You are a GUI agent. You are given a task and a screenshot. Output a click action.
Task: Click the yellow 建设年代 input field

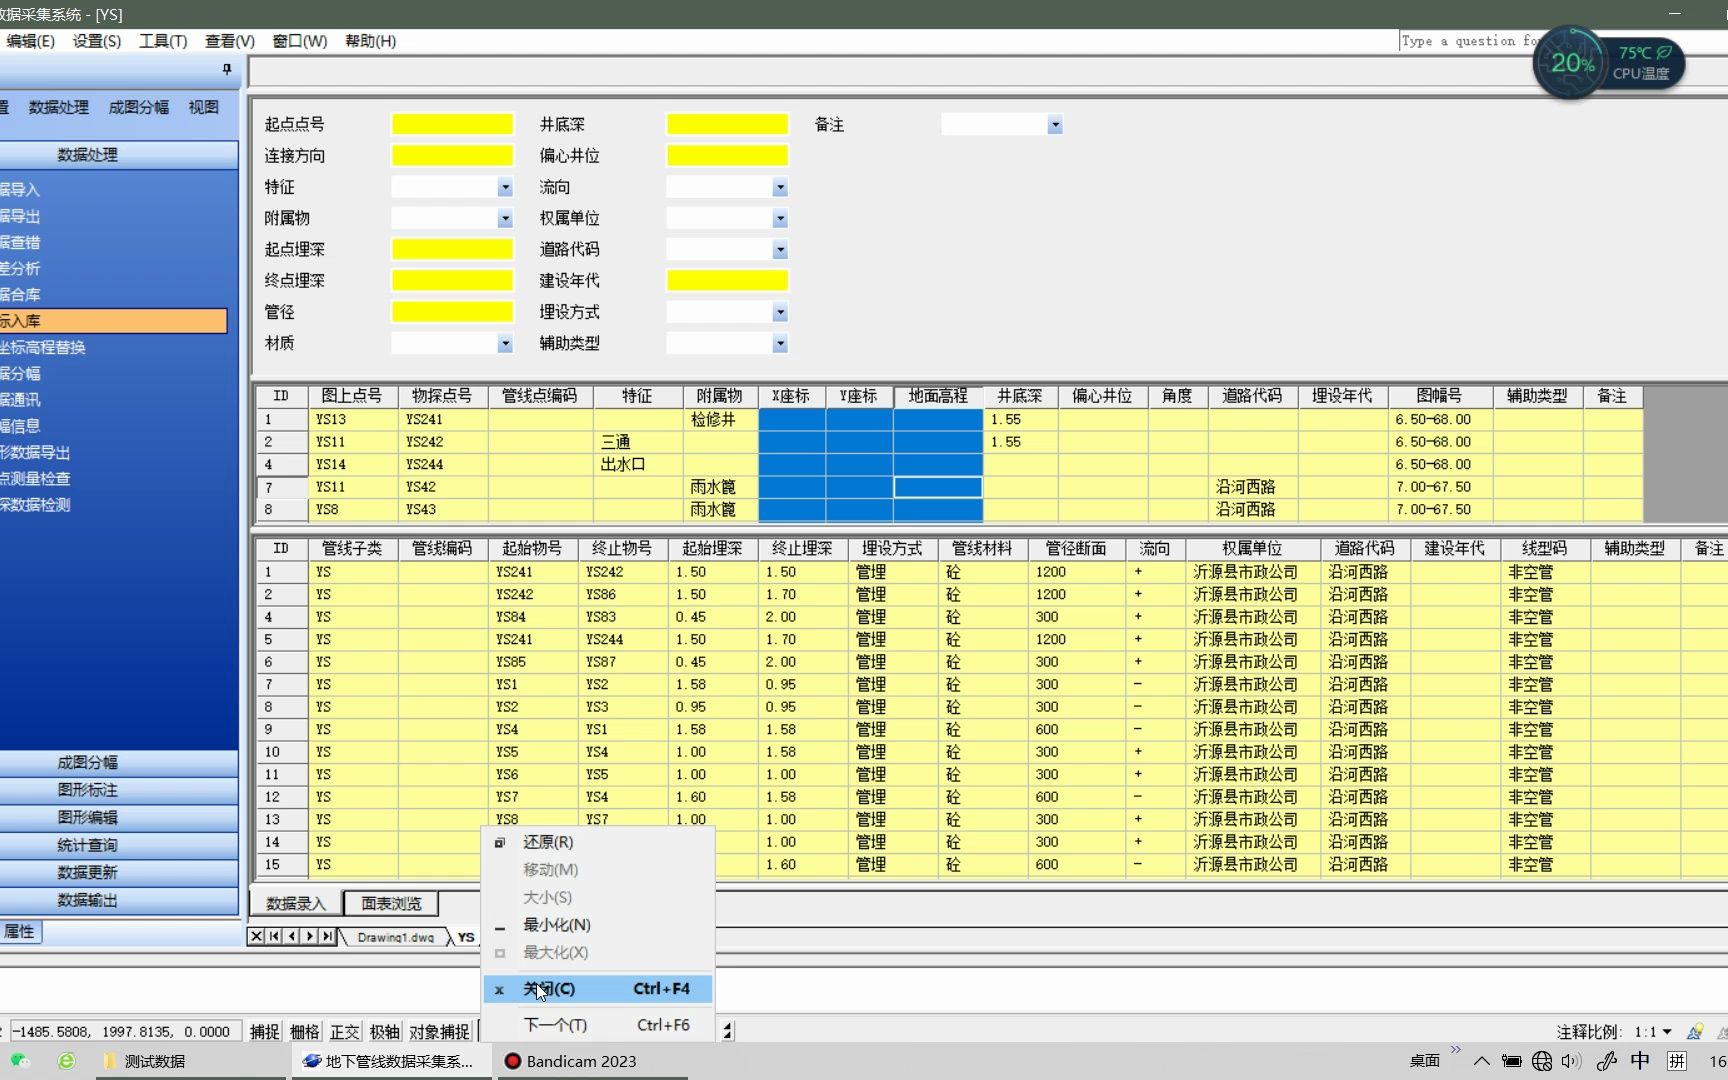point(727,282)
